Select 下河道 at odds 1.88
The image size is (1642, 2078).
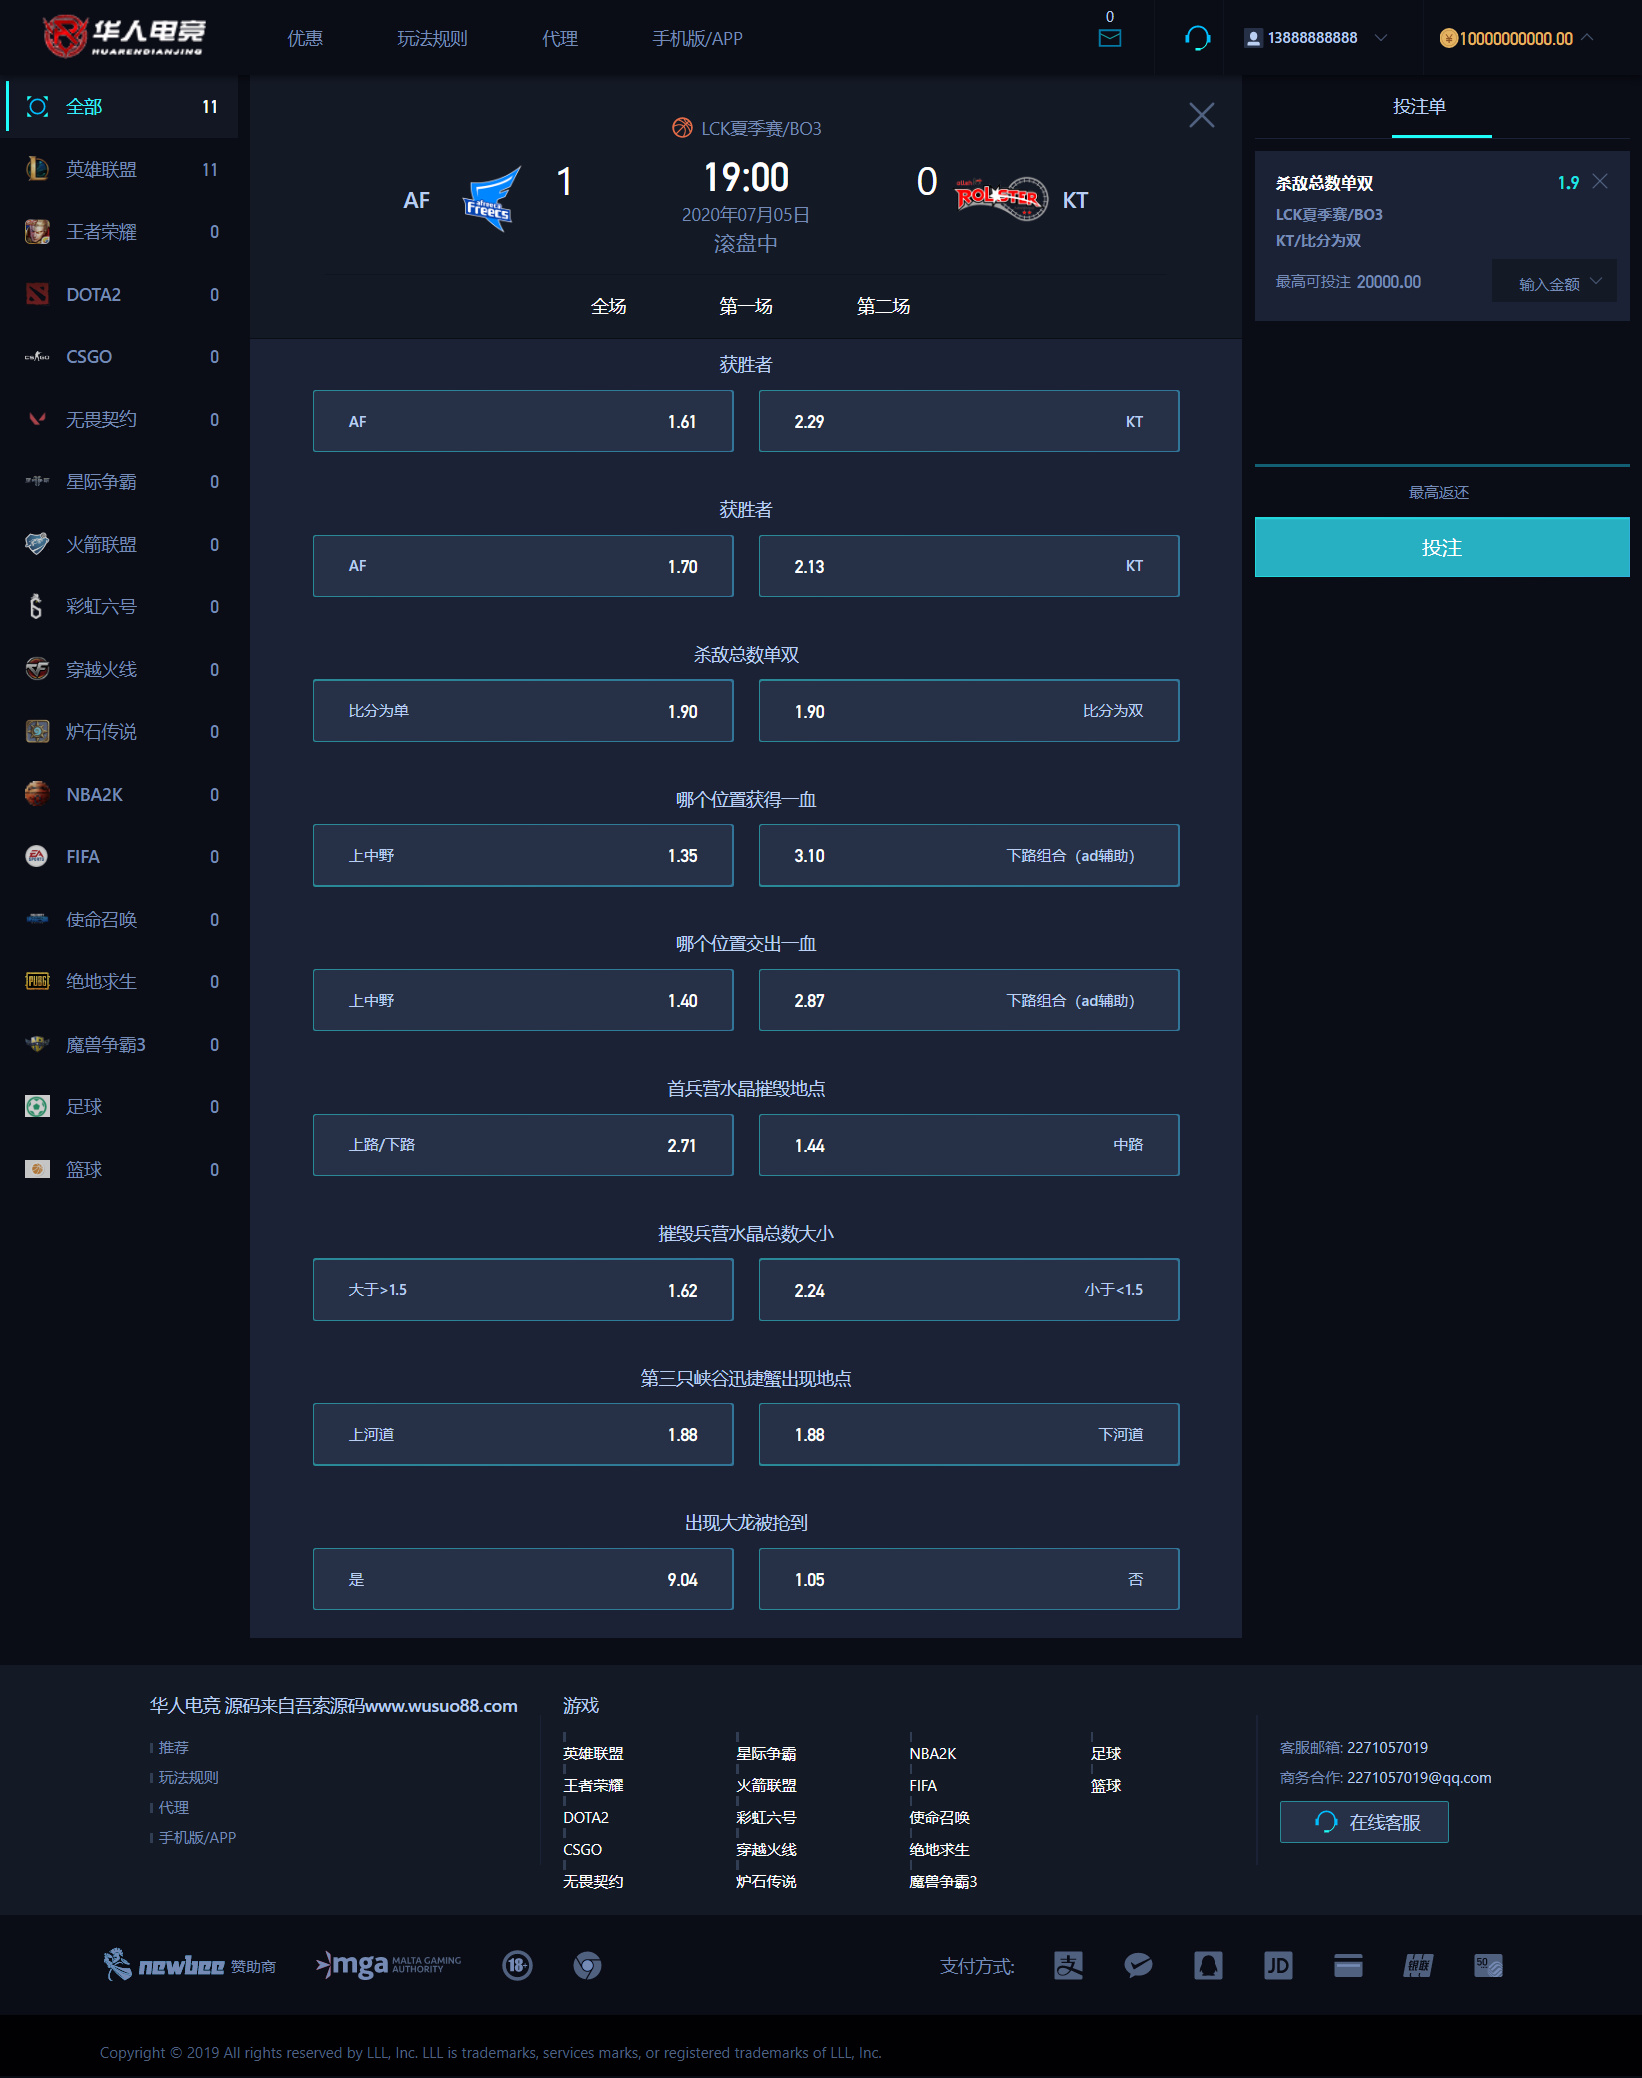(969, 1434)
